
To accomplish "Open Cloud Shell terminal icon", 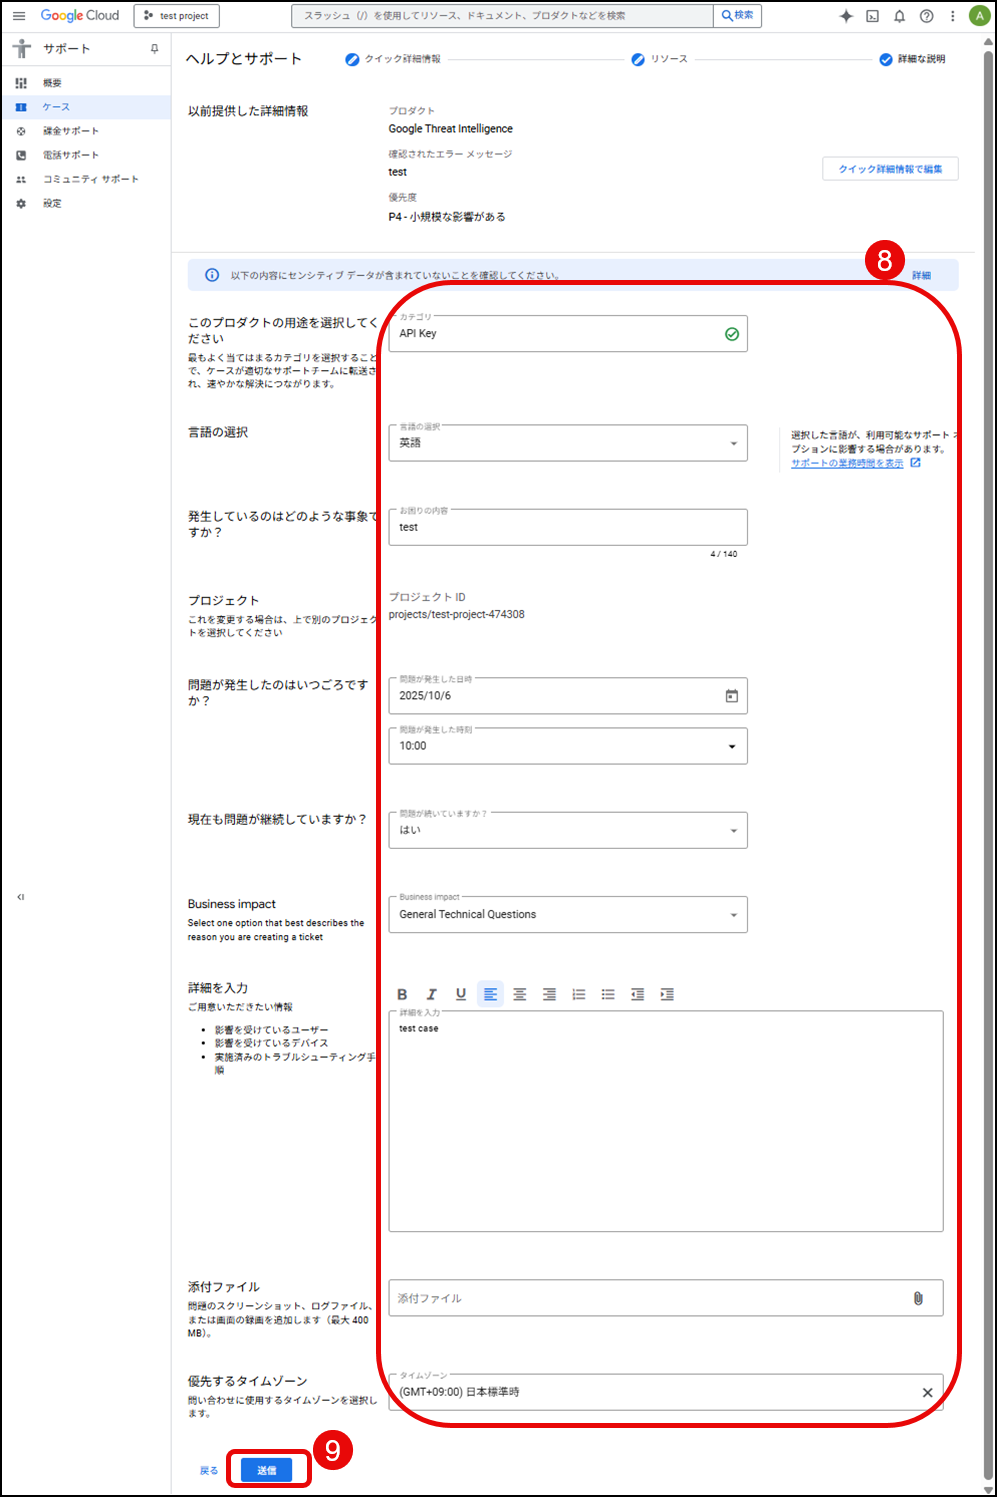I will click(x=872, y=16).
